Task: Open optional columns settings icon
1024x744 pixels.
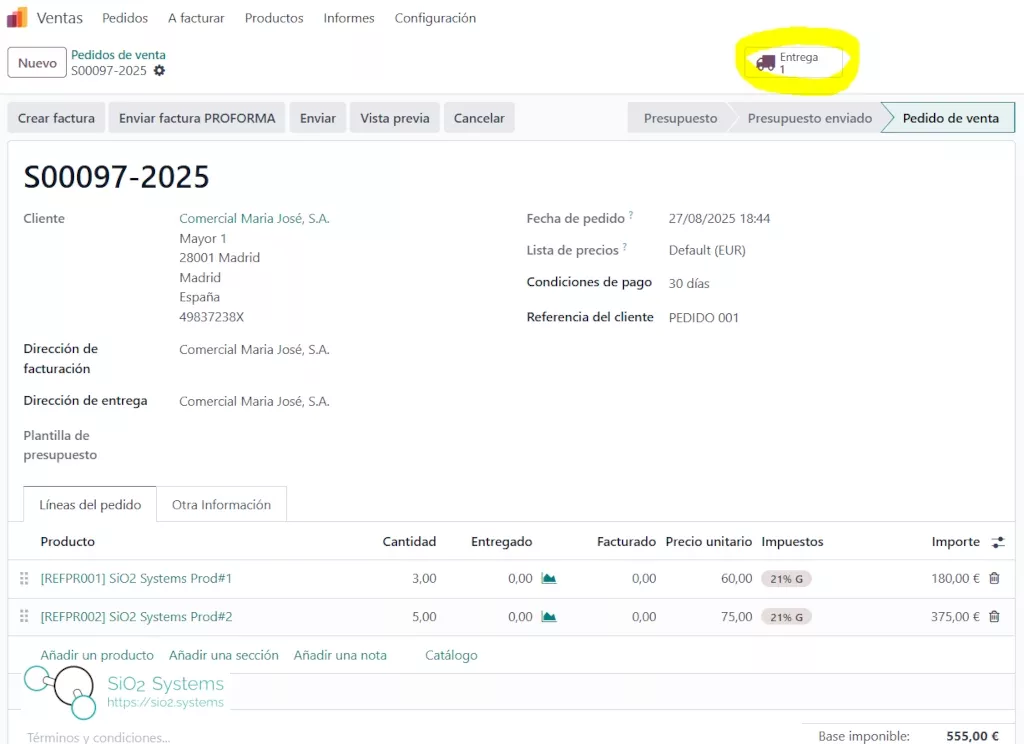Action: point(997,542)
